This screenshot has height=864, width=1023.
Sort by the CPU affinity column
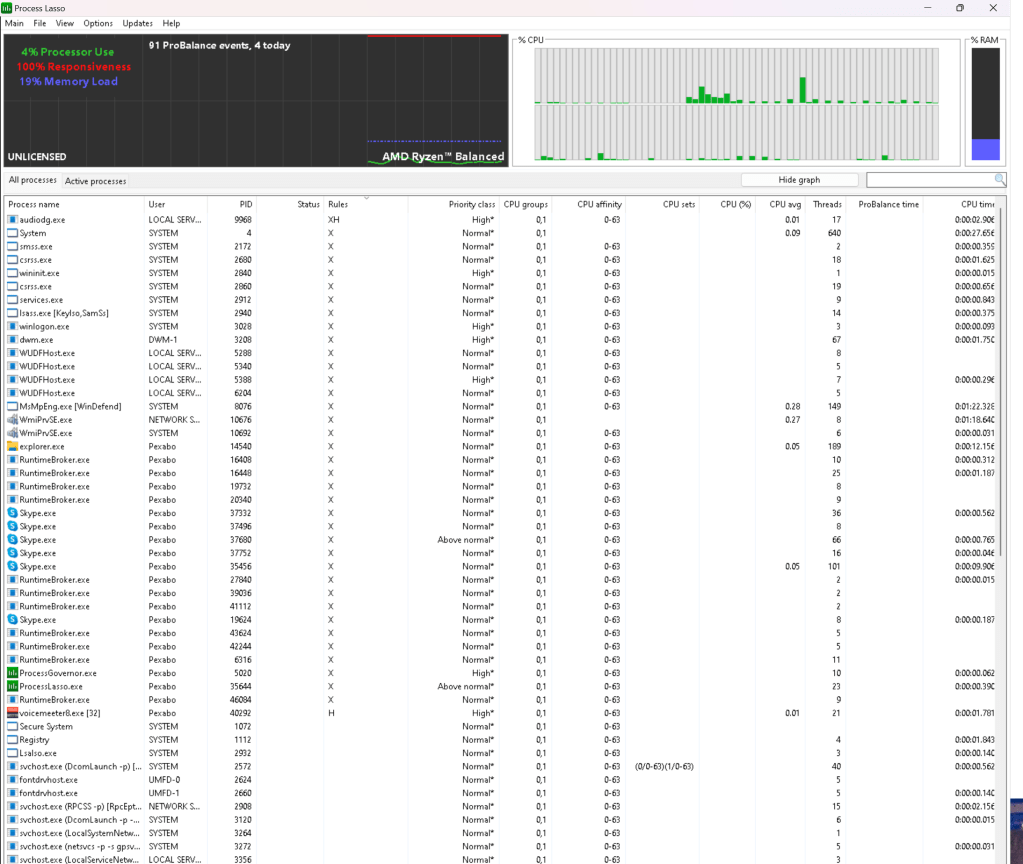(x=588, y=204)
